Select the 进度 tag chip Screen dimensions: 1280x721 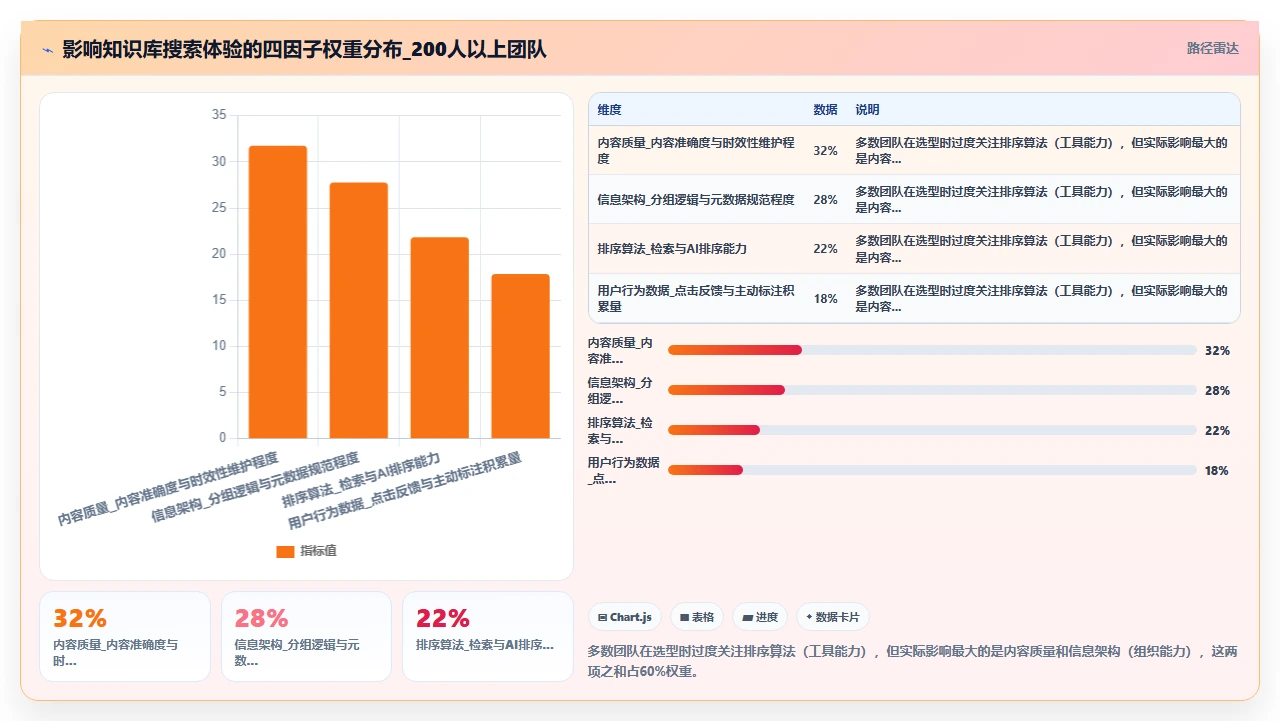[x=760, y=617]
